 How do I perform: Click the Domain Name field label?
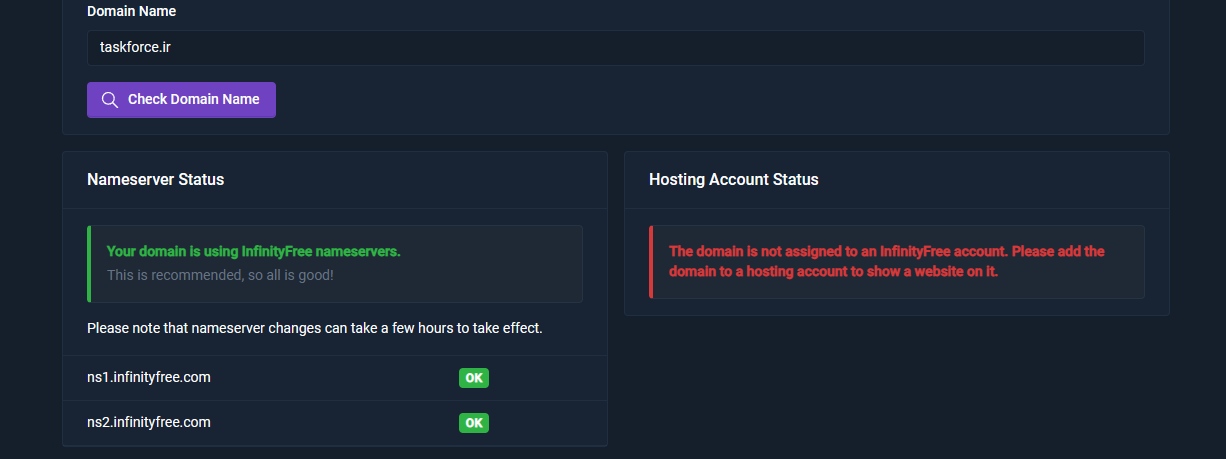point(132,12)
